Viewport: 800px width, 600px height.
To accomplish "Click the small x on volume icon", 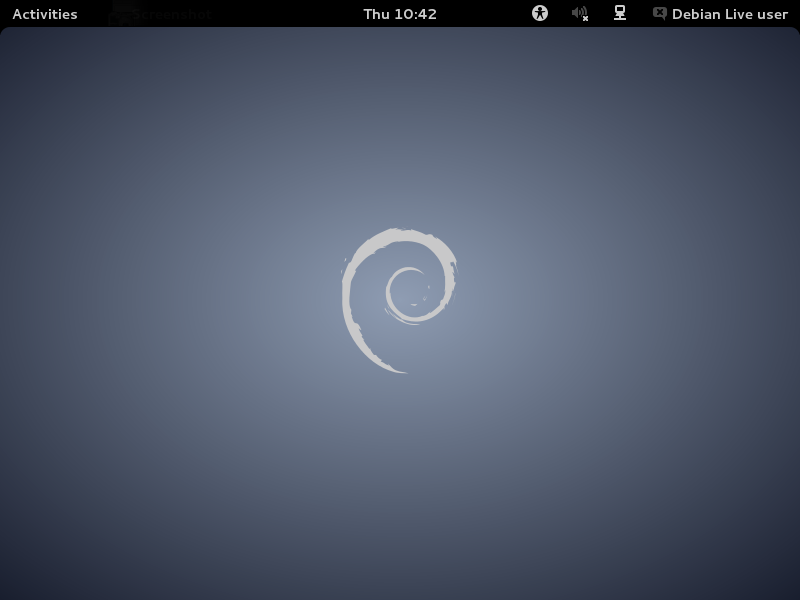I will click(585, 18).
